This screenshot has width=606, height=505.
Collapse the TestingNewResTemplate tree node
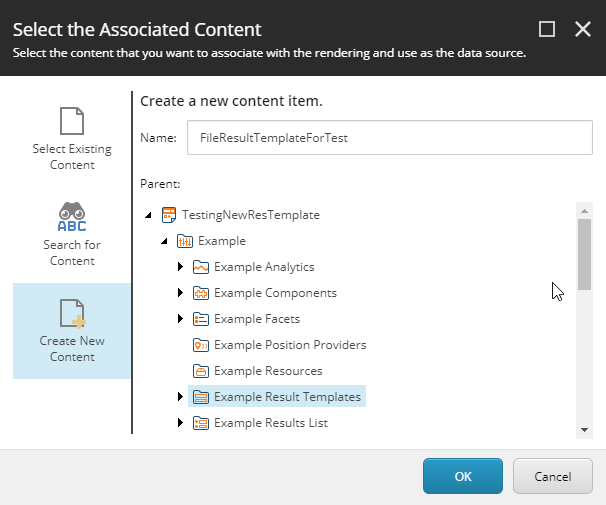[148, 215]
